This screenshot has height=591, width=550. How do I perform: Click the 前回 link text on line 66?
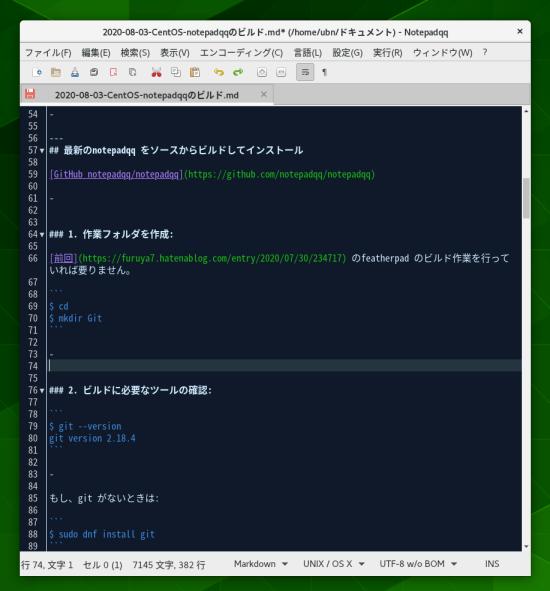point(63,258)
